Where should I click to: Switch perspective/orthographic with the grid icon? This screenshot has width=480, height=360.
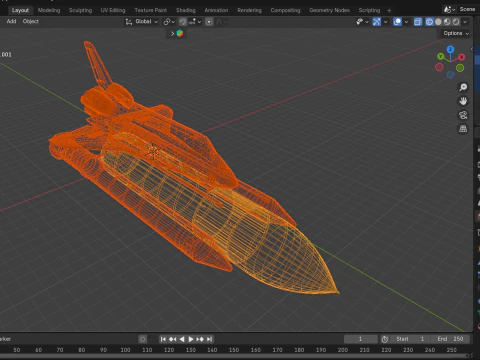click(x=463, y=129)
